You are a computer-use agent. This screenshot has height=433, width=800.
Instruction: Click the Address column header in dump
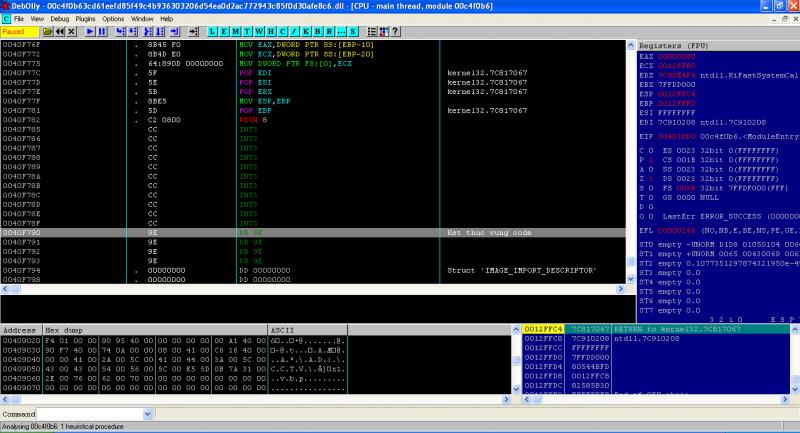(21, 330)
